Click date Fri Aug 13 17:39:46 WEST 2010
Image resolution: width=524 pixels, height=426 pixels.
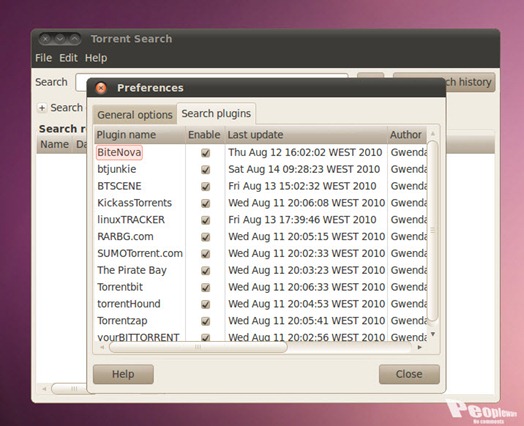click(x=302, y=220)
